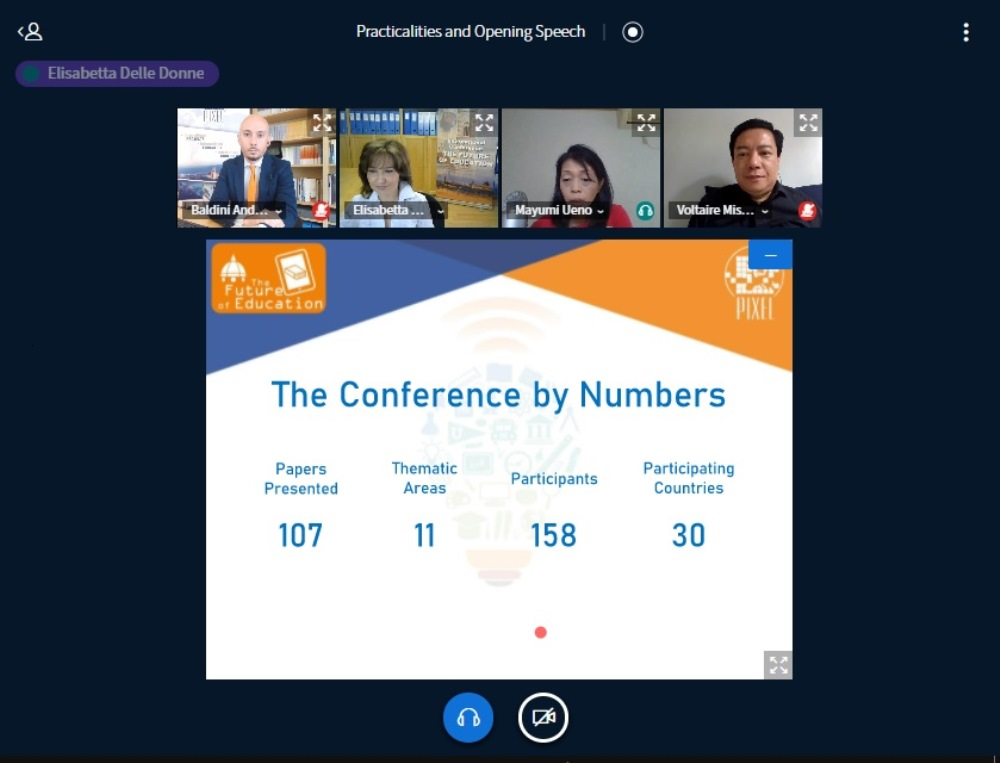This screenshot has height=763, width=1000.
Task: Hide the presentation with the minimize button
Action: click(x=770, y=255)
